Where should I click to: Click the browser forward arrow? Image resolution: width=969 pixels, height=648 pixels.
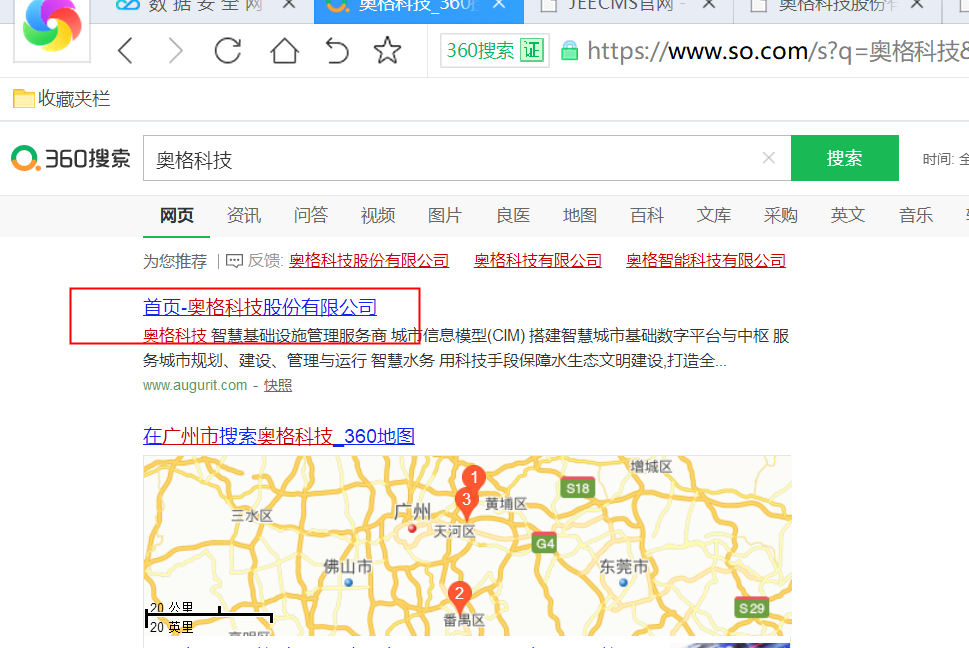tap(176, 51)
